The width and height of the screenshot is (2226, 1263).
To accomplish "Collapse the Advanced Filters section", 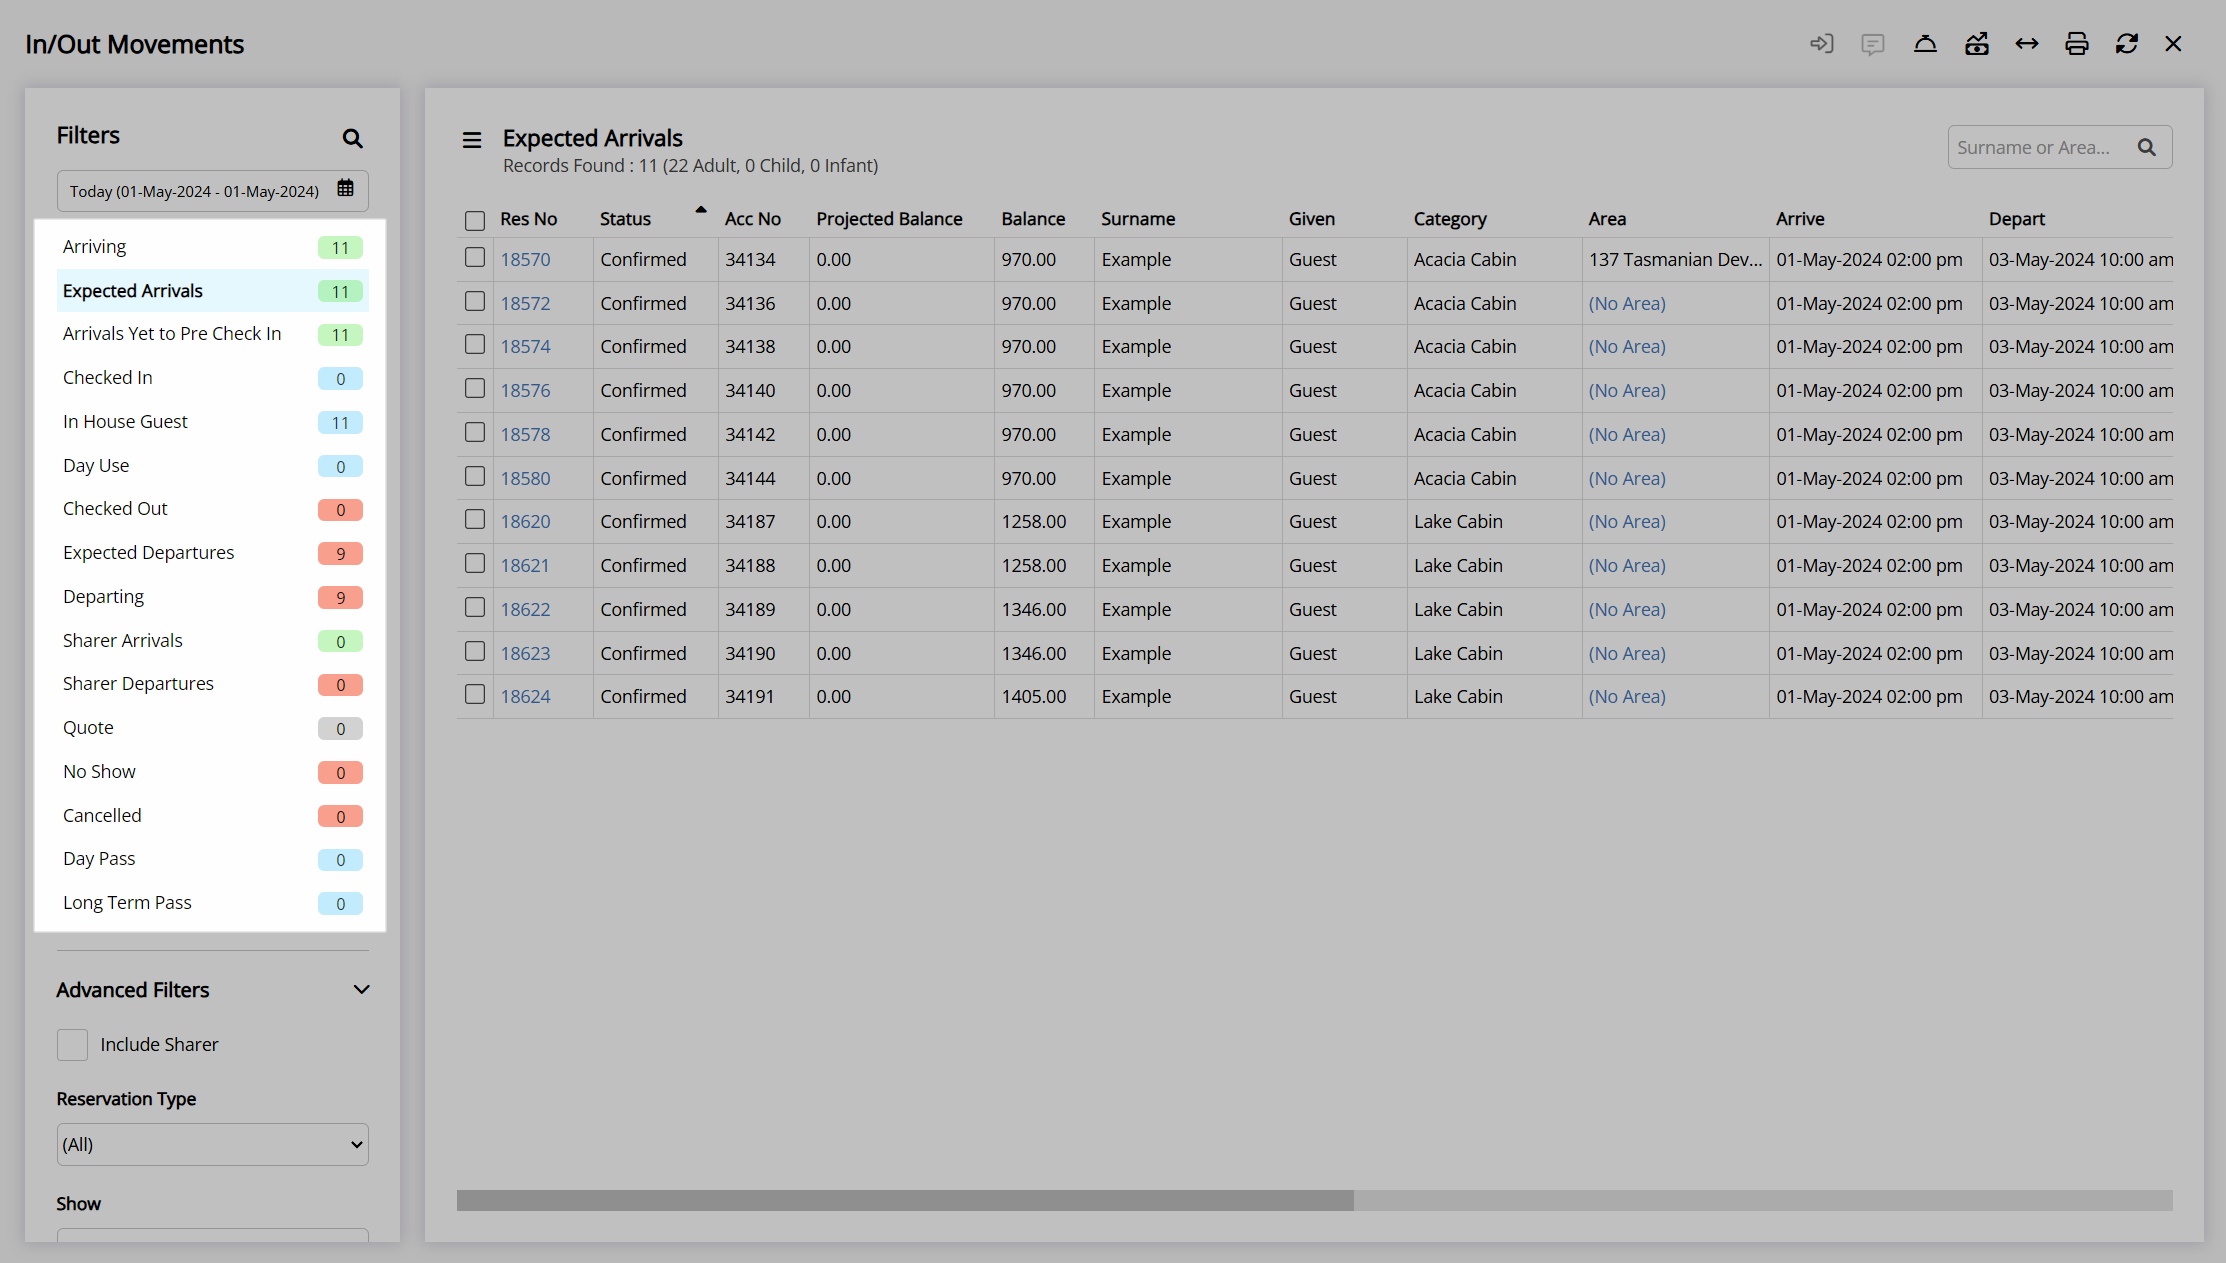I will pyautogui.click(x=361, y=990).
